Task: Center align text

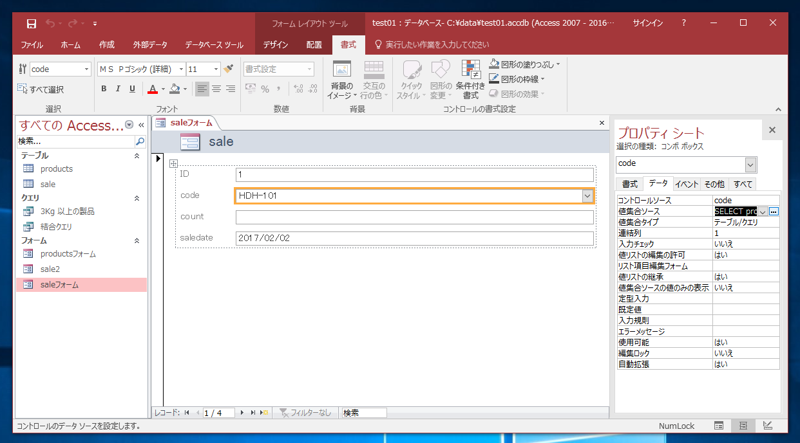Action: pos(216,89)
